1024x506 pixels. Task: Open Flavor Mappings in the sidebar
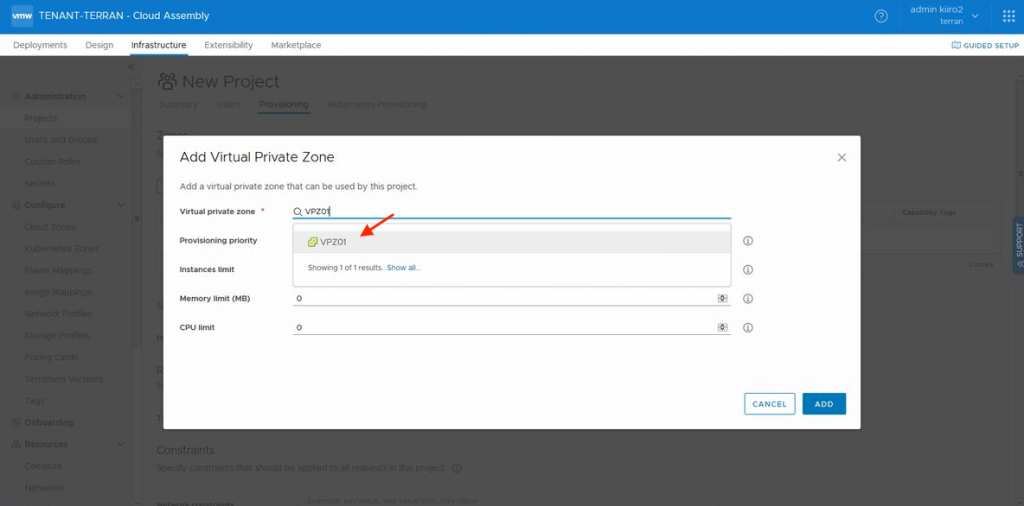pyautogui.click(x=58, y=270)
